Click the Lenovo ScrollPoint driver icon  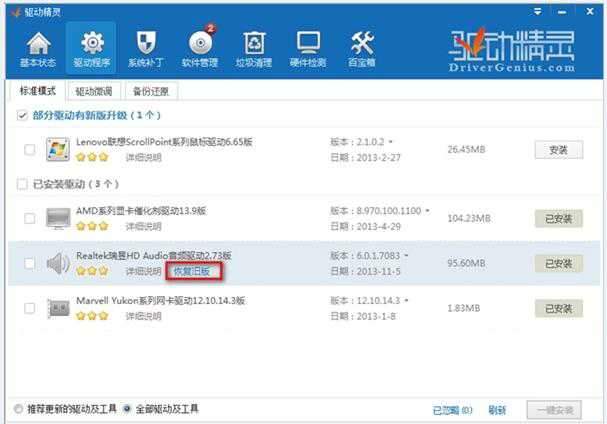(58, 149)
